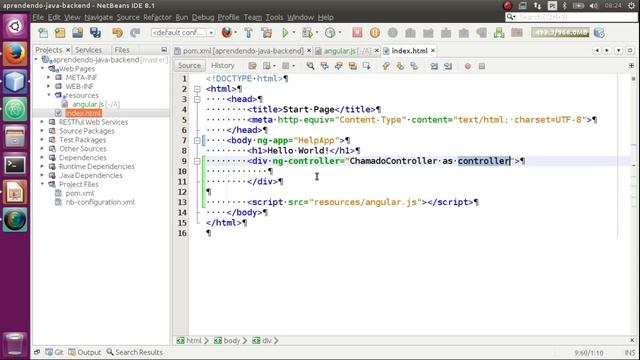Close the index.html editor tab
This screenshot has width=640, height=360.
point(433,51)
